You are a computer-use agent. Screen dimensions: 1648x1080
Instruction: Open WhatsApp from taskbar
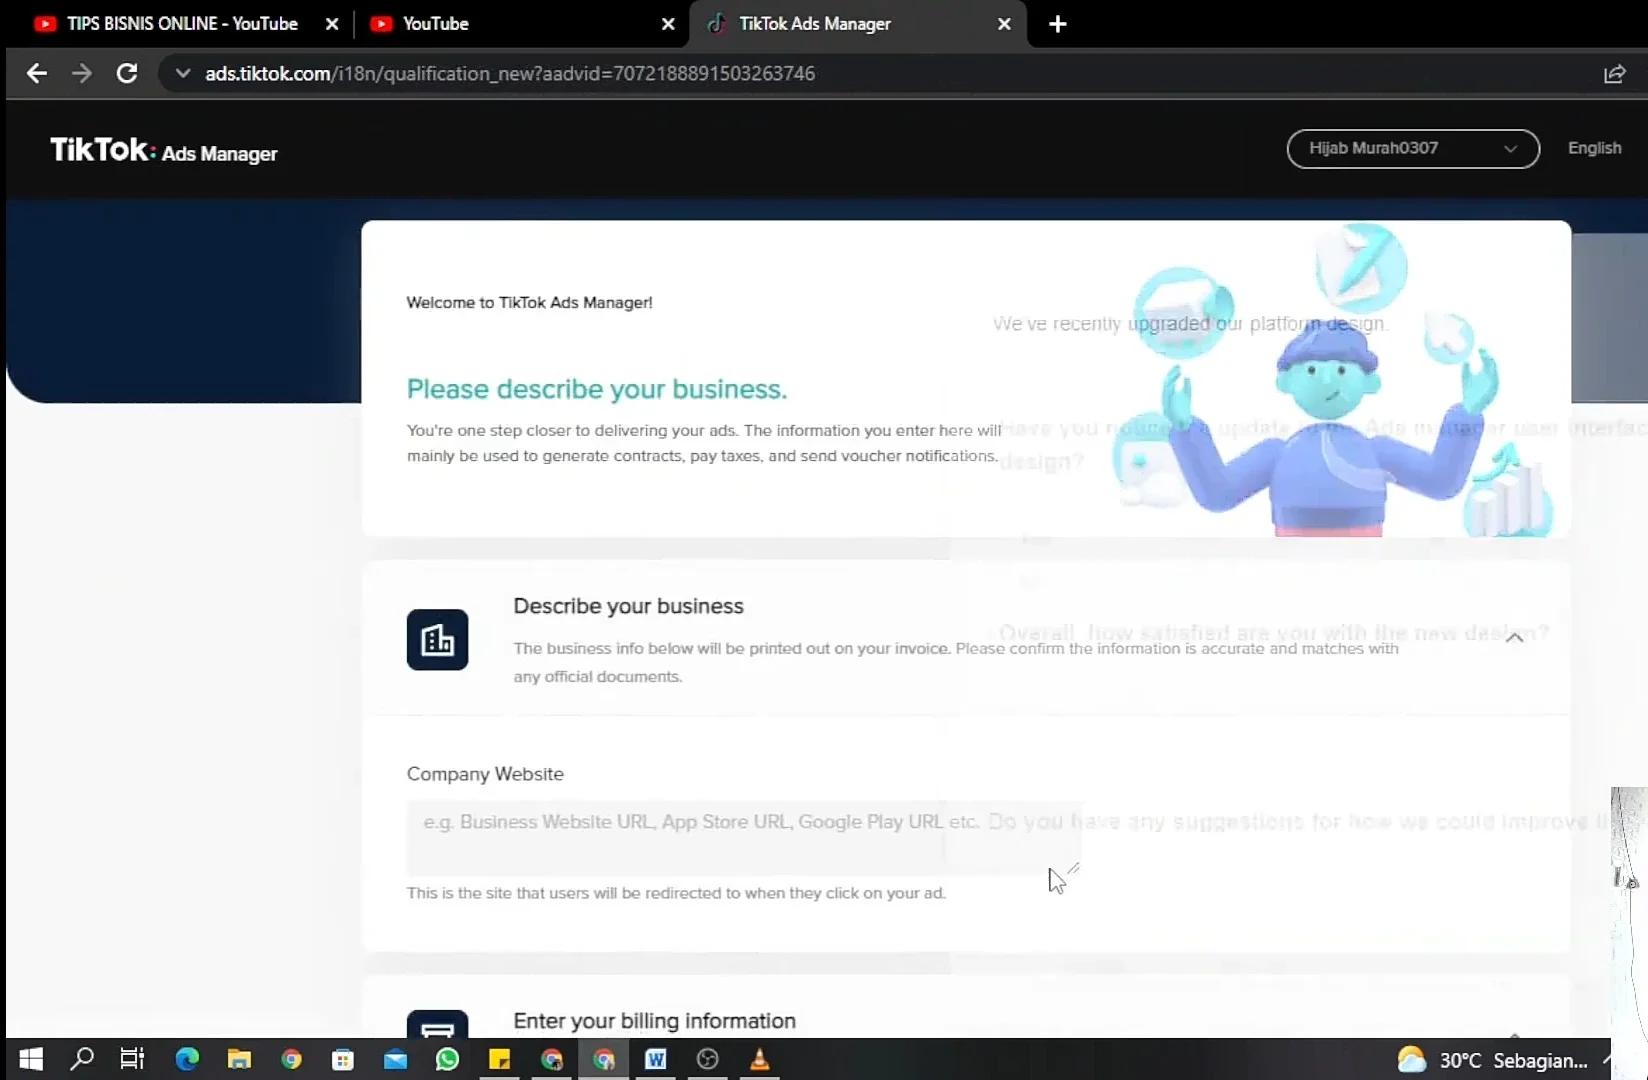(447, 1059)
